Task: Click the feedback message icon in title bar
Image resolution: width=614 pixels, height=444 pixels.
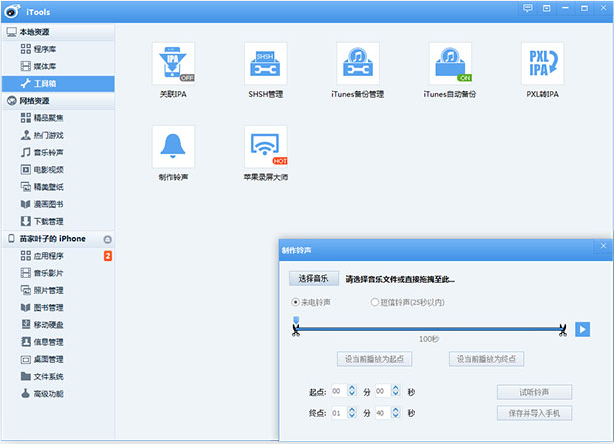Action: tap(527, 8)
